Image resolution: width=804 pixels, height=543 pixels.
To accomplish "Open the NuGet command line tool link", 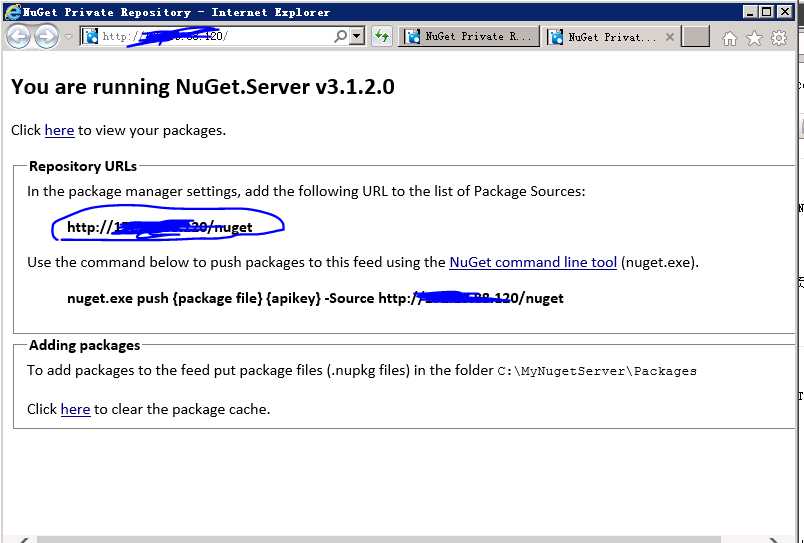I will click(x=533, y=263).
